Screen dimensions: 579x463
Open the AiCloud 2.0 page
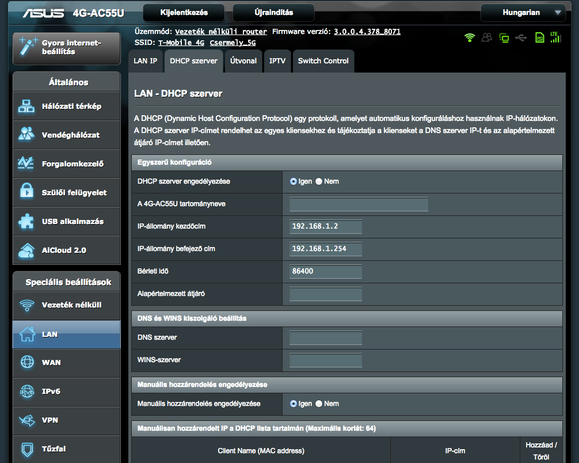[x=66, y=250]
